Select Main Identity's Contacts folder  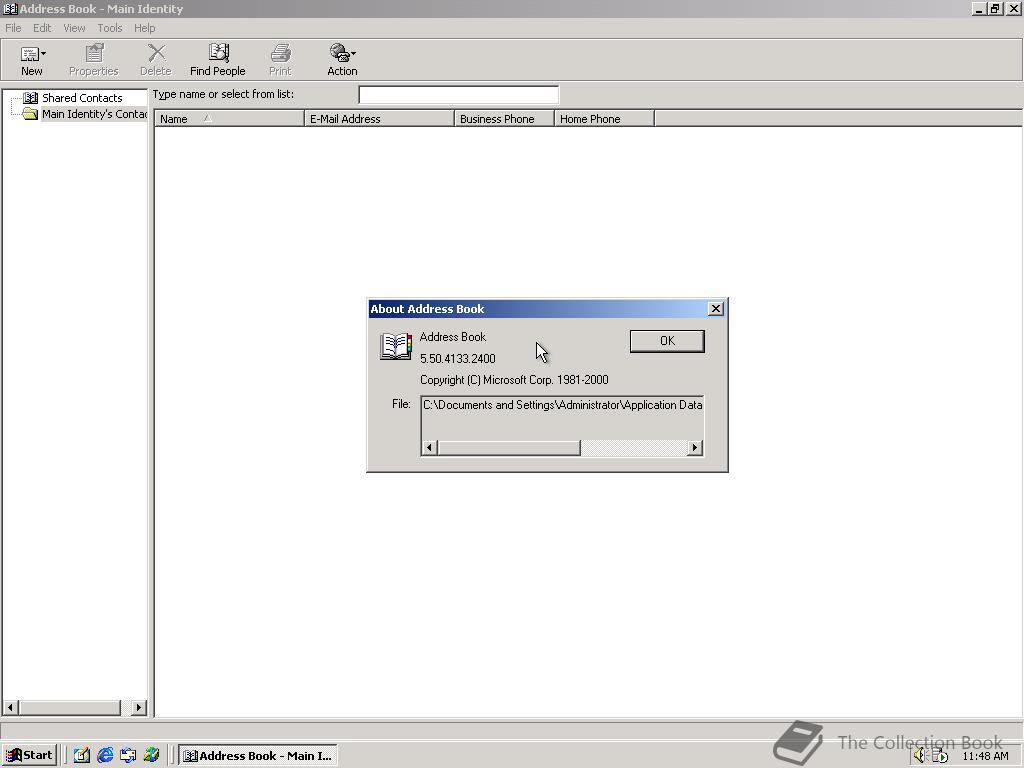[94, 114]
